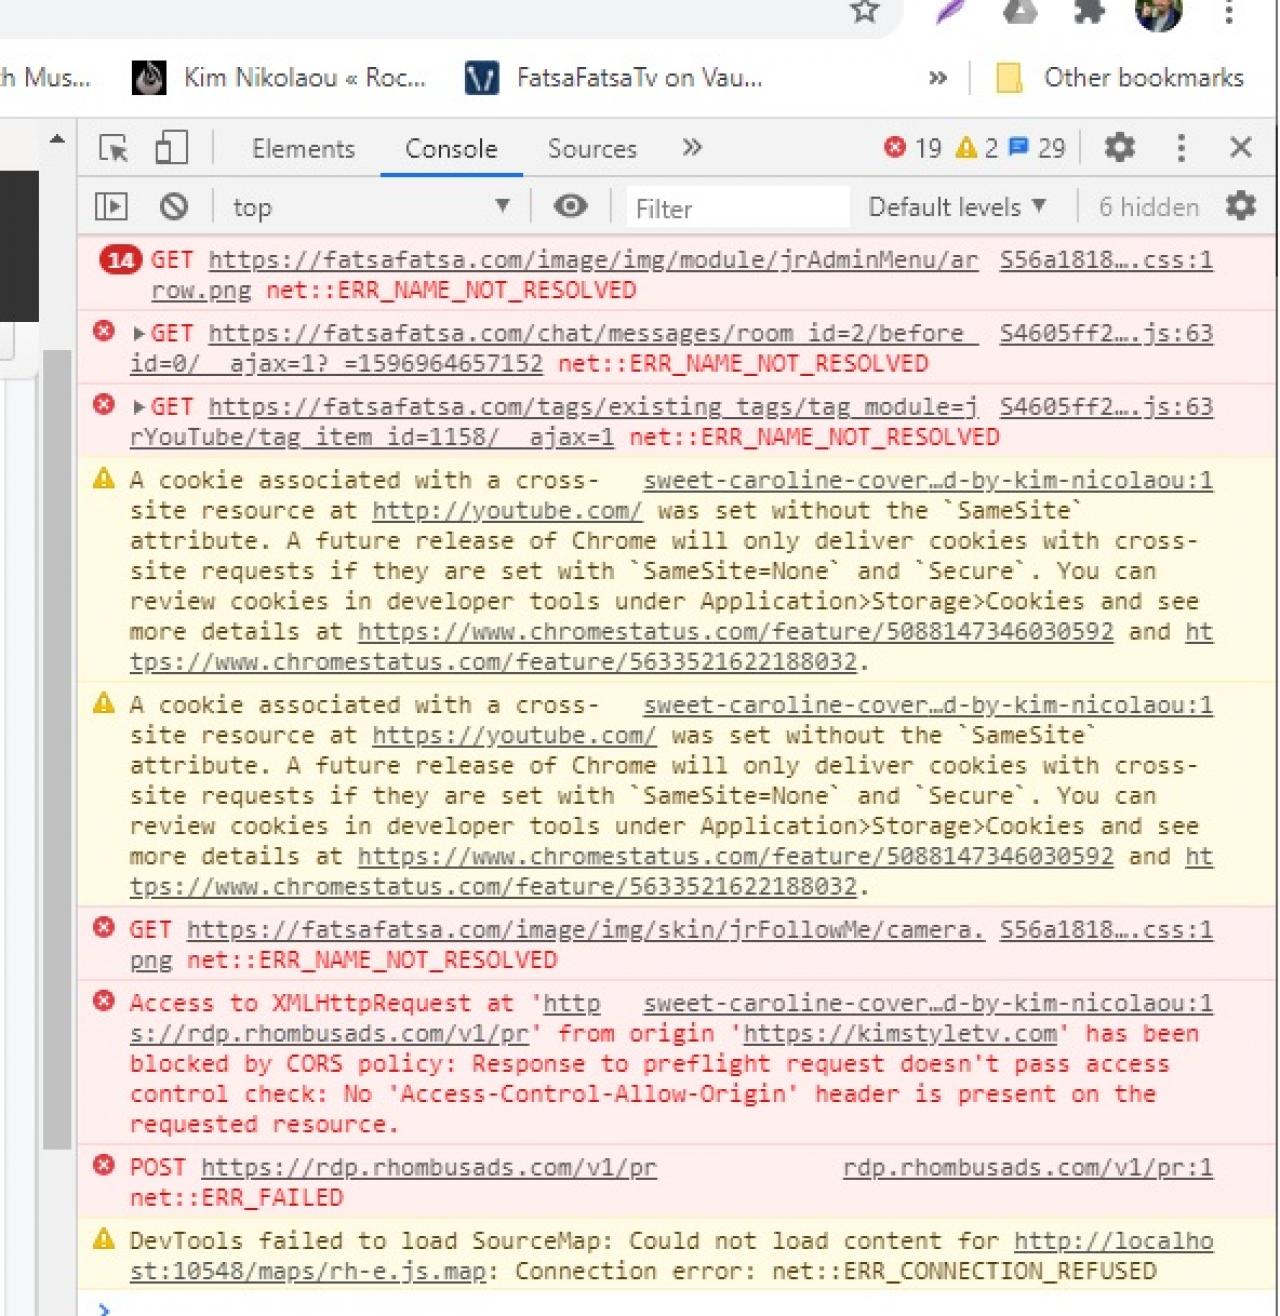This screenshot has width=1280, height=1316.
Task: Show the console sidebar
Action: (x=111, y=207)
